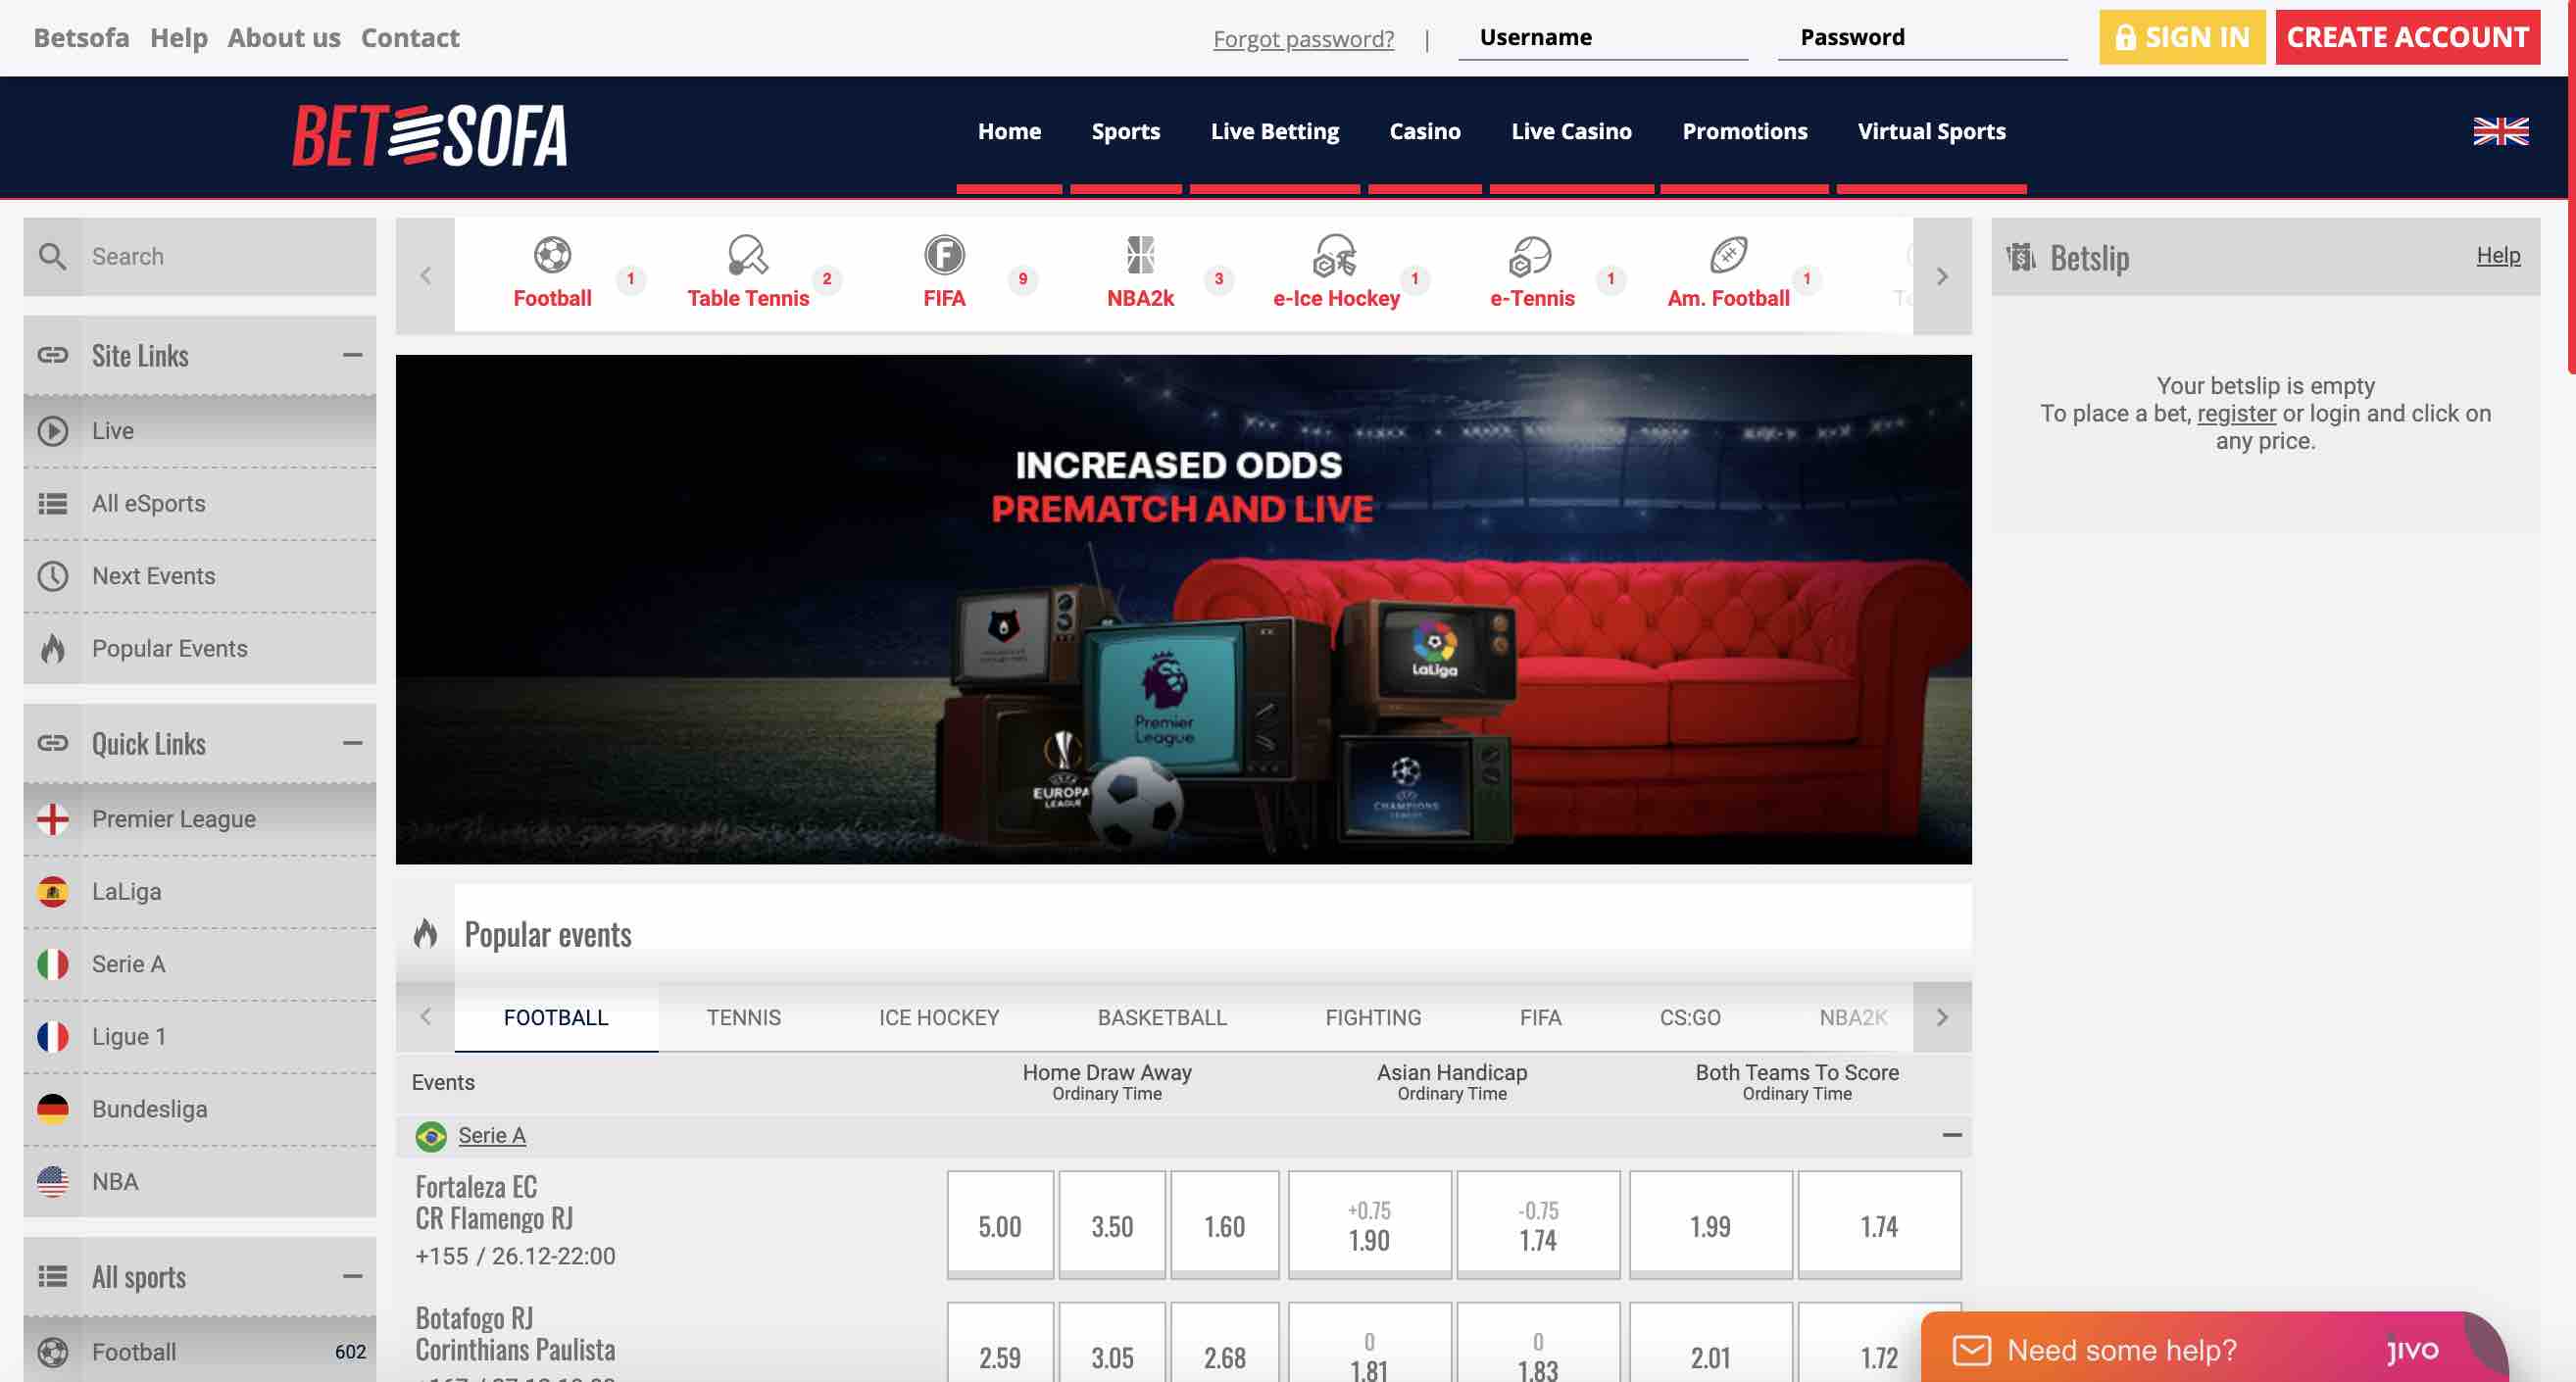Screen dimensions: 2576x1382
Task: Focus the Username input field
Action: point(1603,38)
